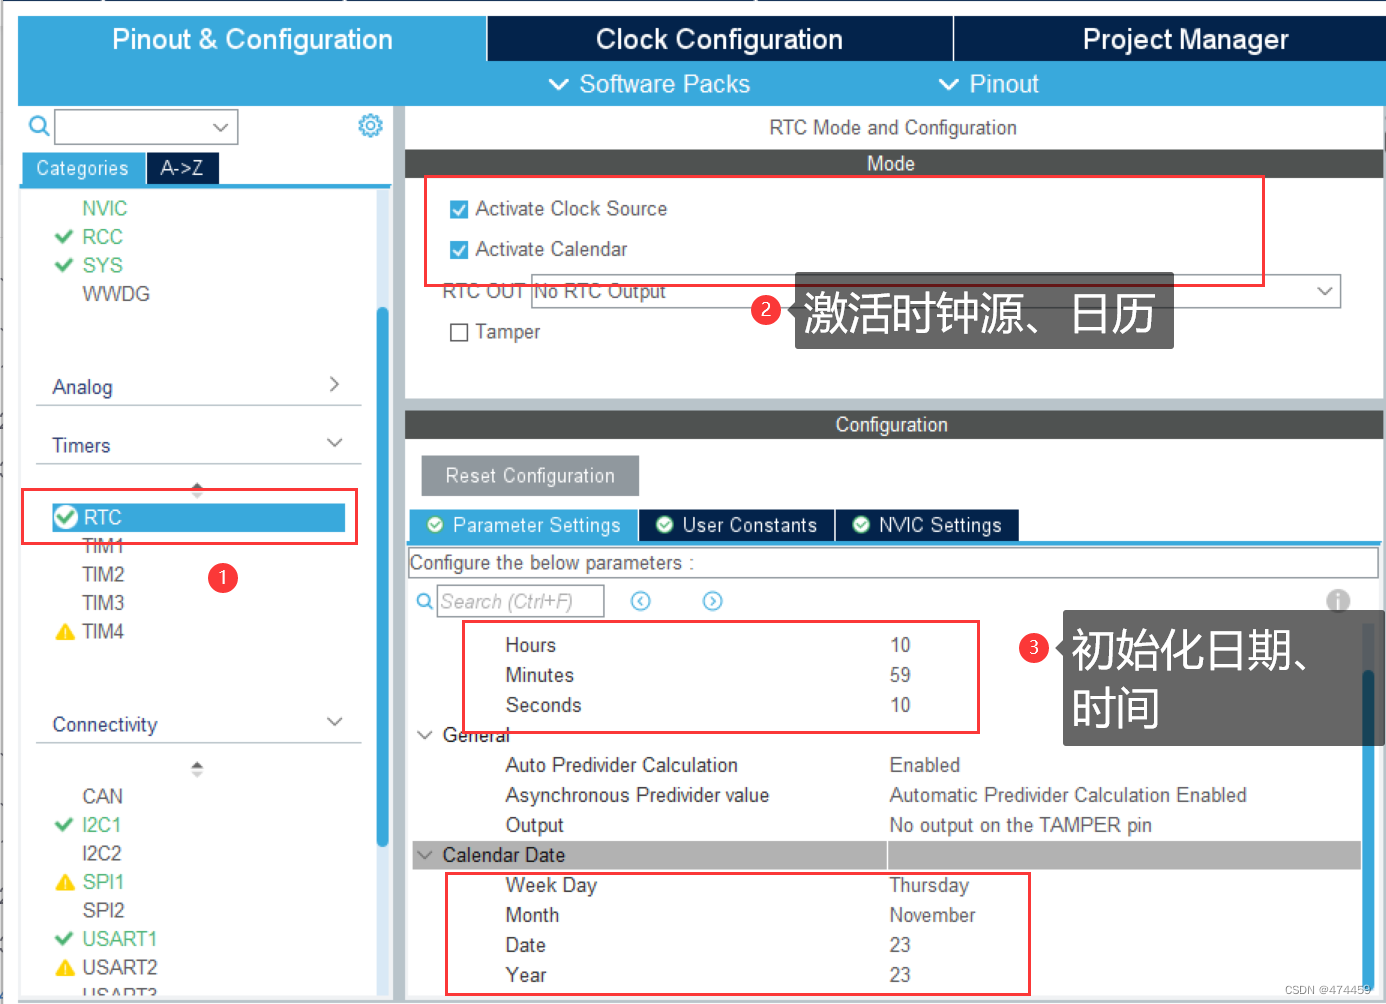Click the green check icon beside I2C1
Image resolution: width=1386 pixels, height=1004 pixels.
pos(64,825)
